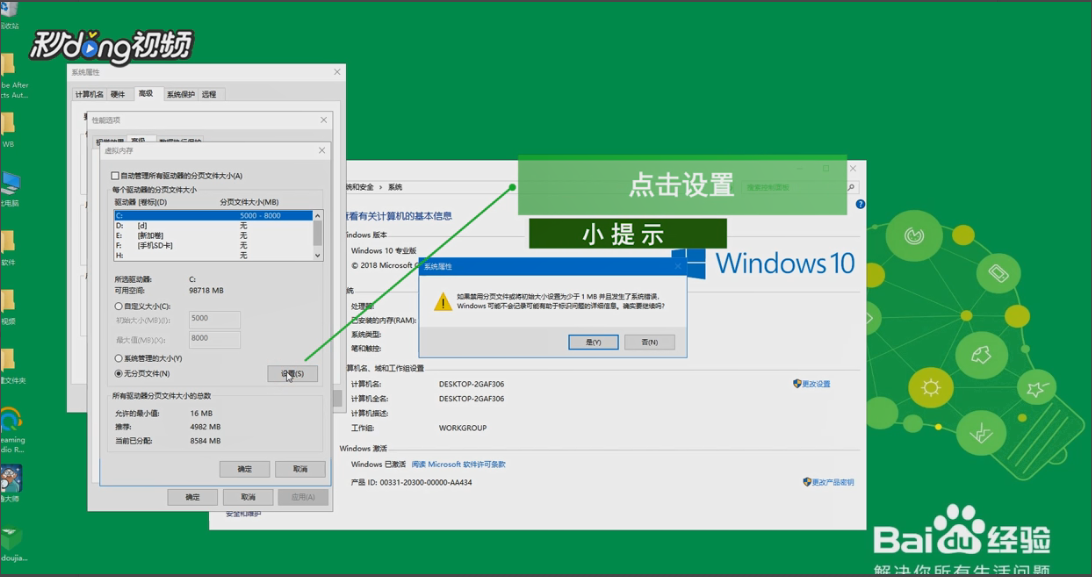Click the 最大值 field showing 8000
The image size is (1092, 577).
[x=214, y=339]
